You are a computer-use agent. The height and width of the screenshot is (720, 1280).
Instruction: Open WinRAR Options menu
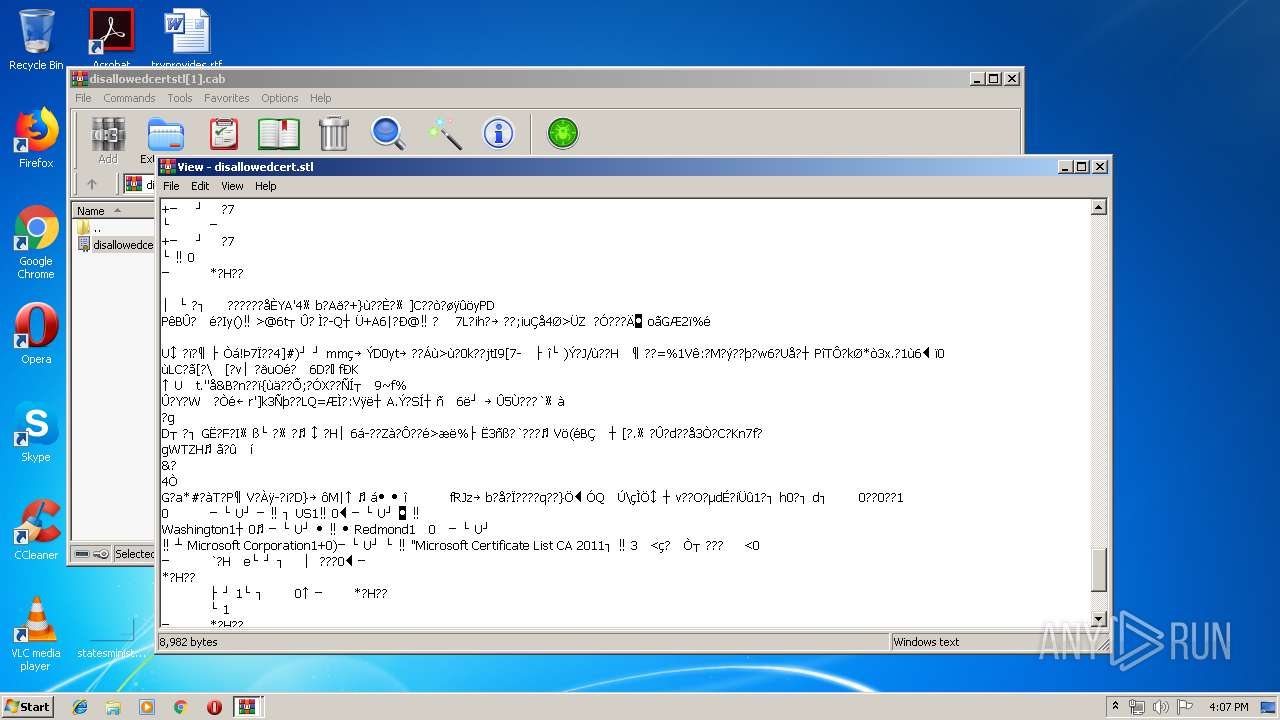(280, 98)
